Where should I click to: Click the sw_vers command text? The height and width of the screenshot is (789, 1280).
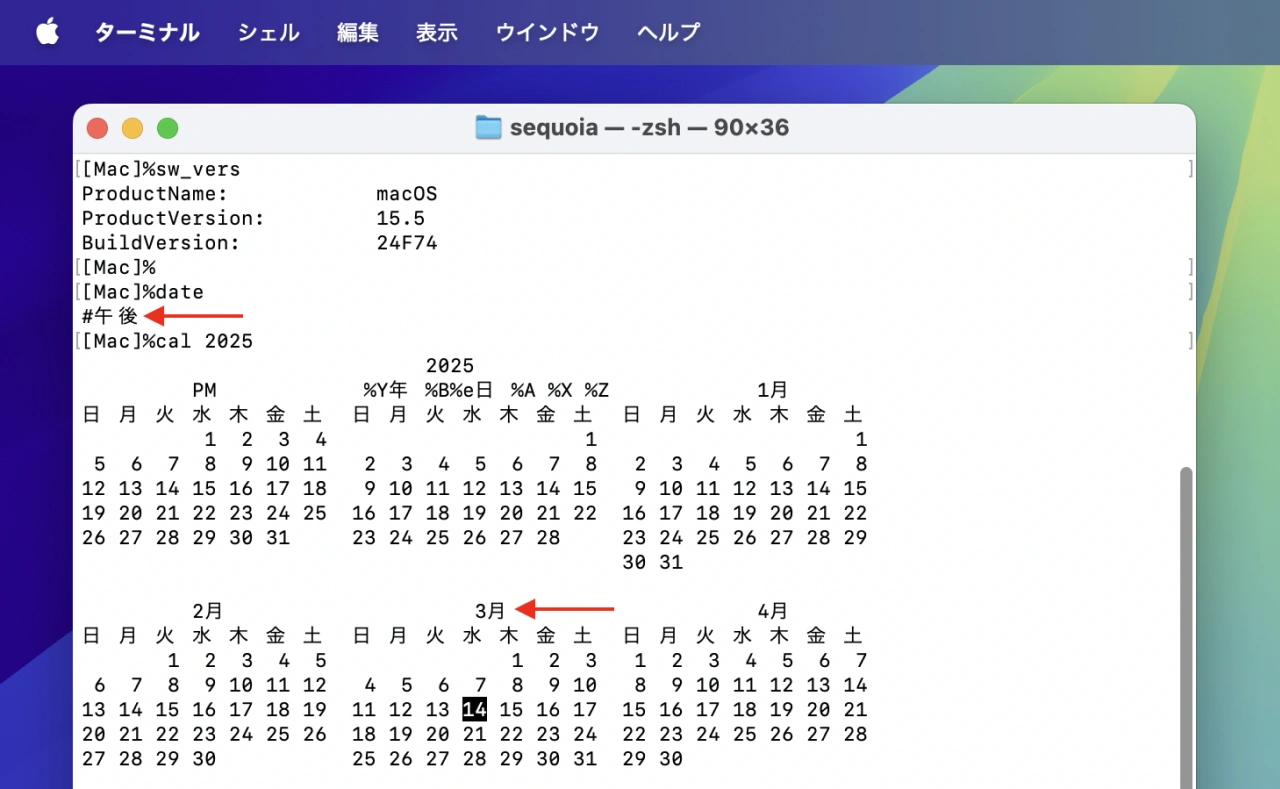pyautogui.click(x=198, y=170)
